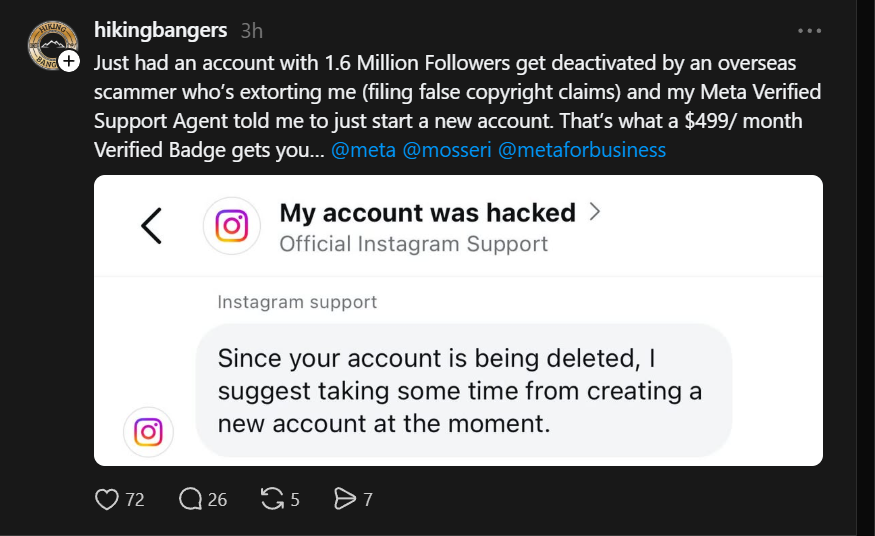This screenshot has height=536, width=875.
Task: View the hikingbangers profile picture
Action: 52,45
